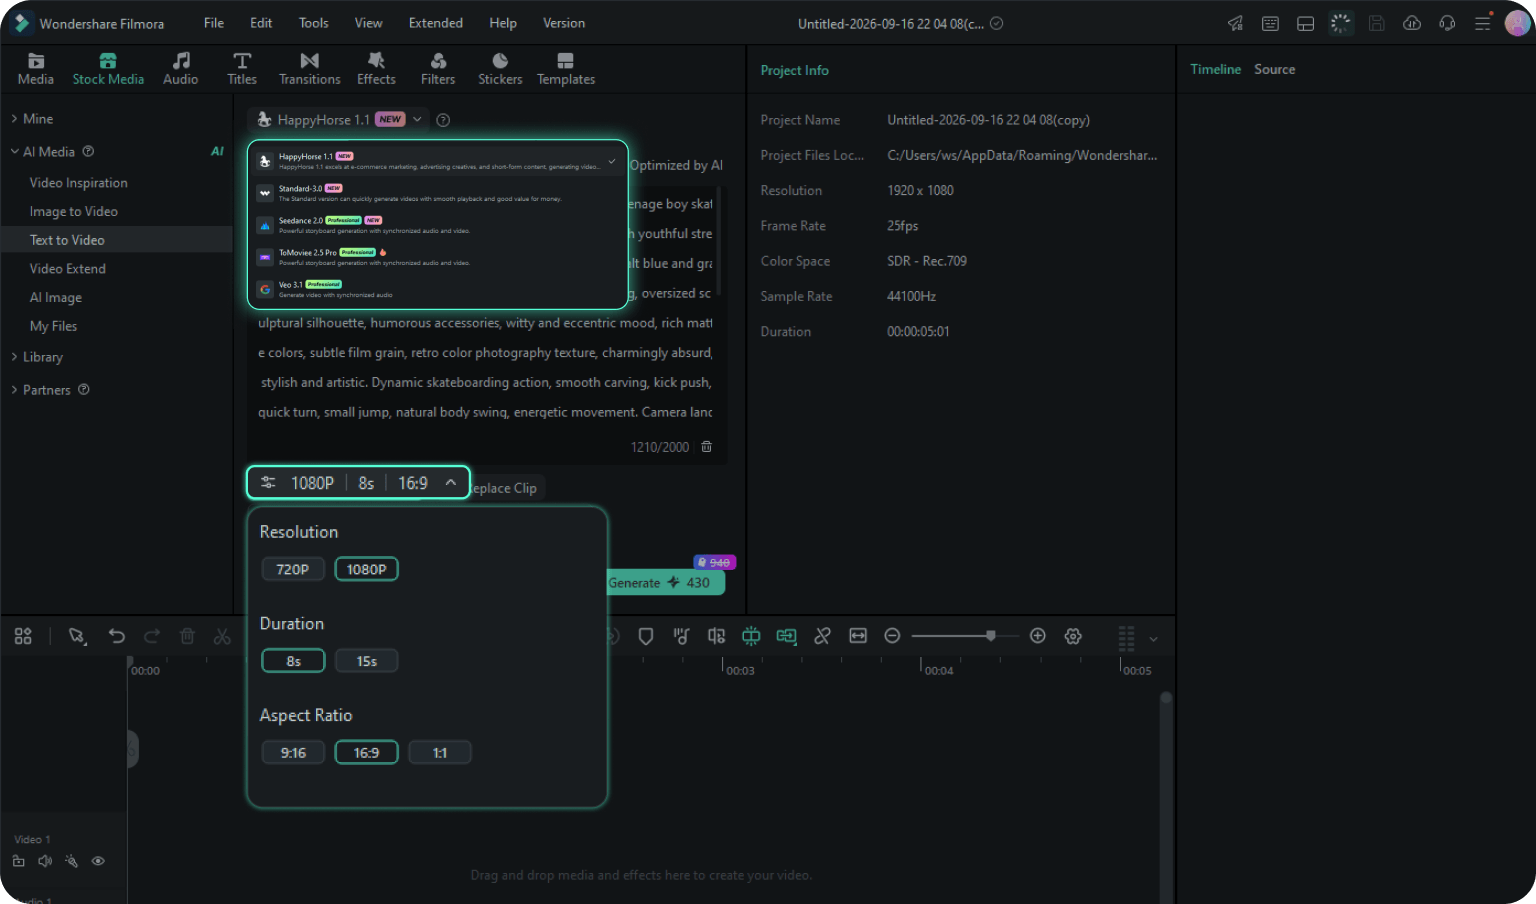This screenshot has width=1536, height=904.
Task: Open the Edit menu
Action: (x=261, y=23)
